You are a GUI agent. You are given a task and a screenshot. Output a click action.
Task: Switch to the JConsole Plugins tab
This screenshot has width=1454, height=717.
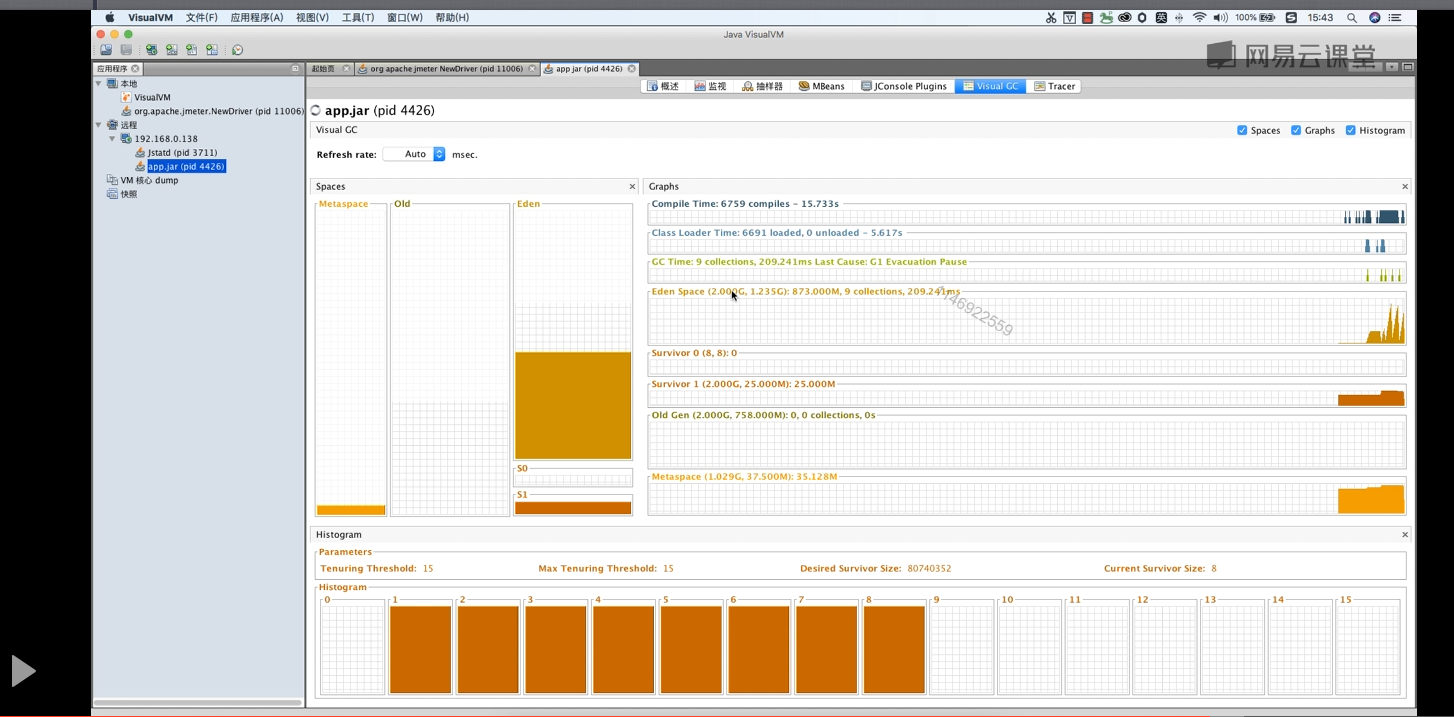tap(905, 86)
